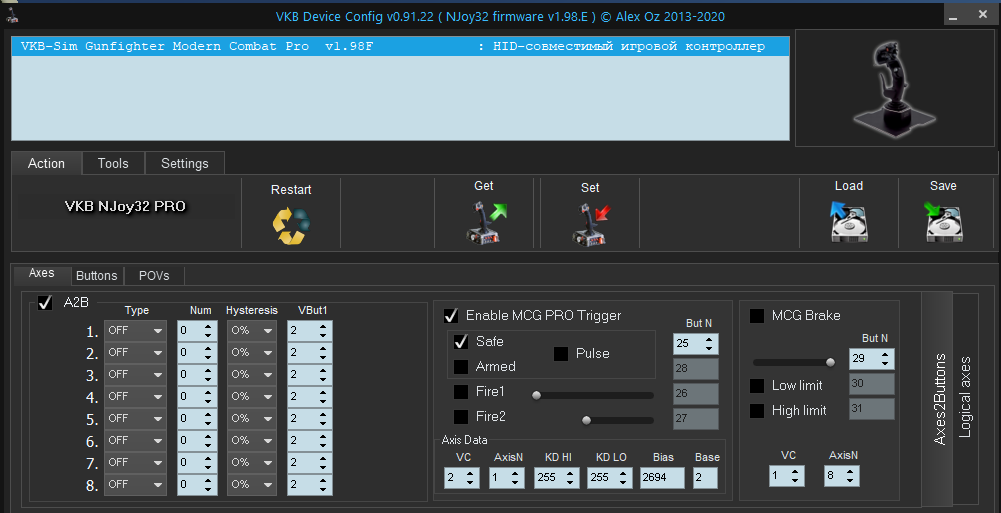1001x513 pixels.
Task: Open the Settings tab
Action: [184, 163]
